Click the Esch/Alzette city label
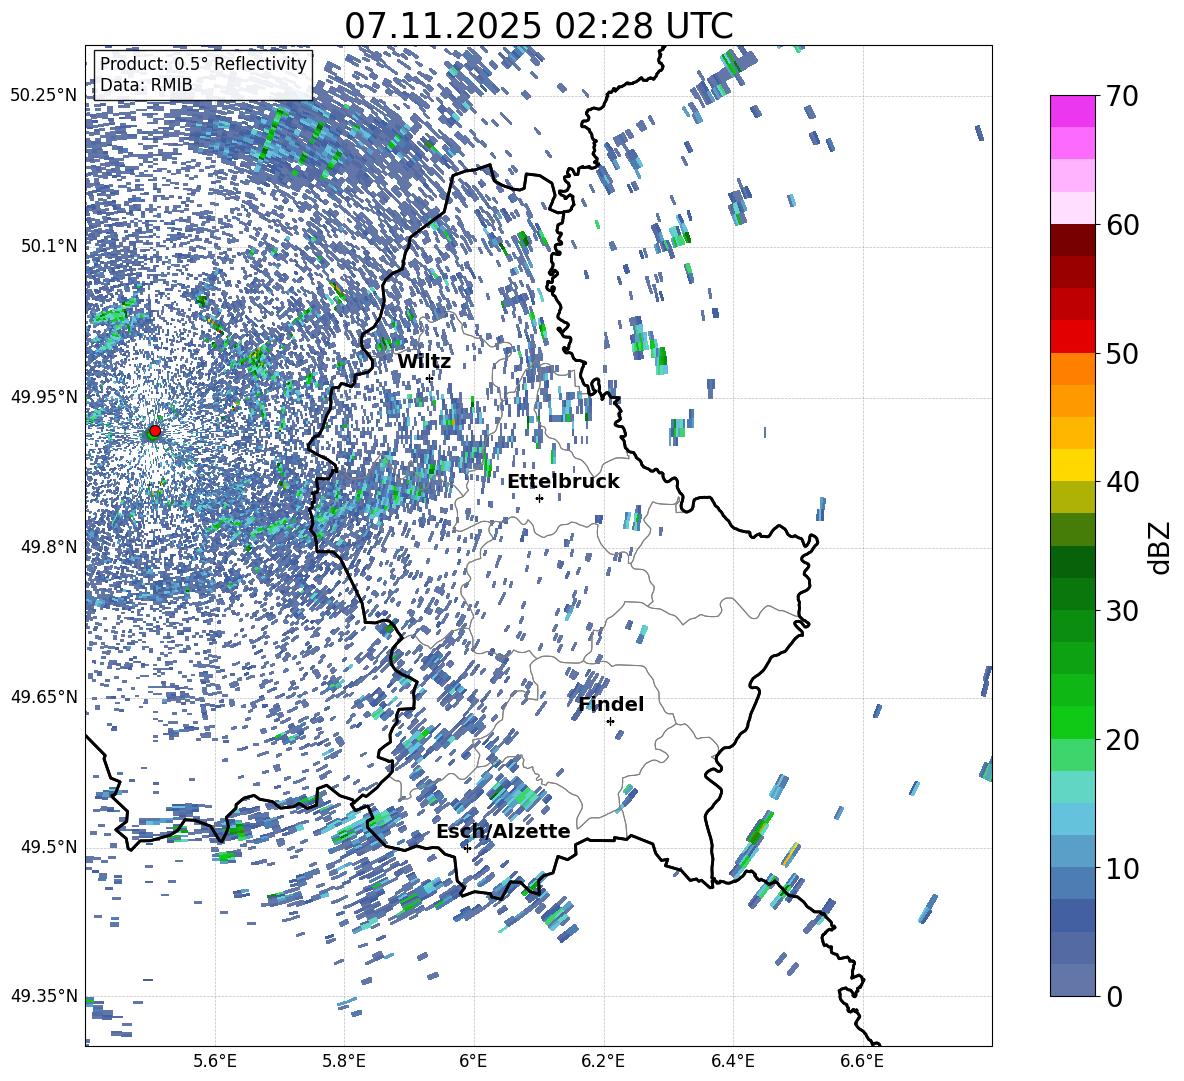This screenshot has width=1184, height=1081. 503,832
